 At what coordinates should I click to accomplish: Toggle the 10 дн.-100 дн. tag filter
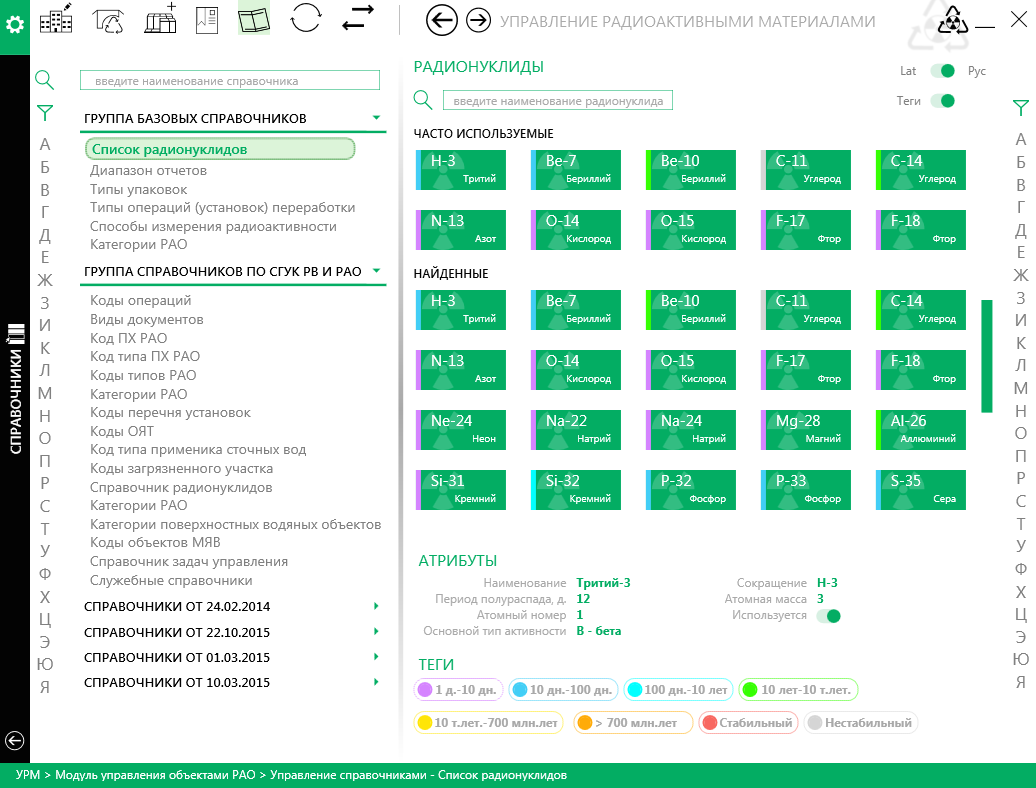[563, 690]
